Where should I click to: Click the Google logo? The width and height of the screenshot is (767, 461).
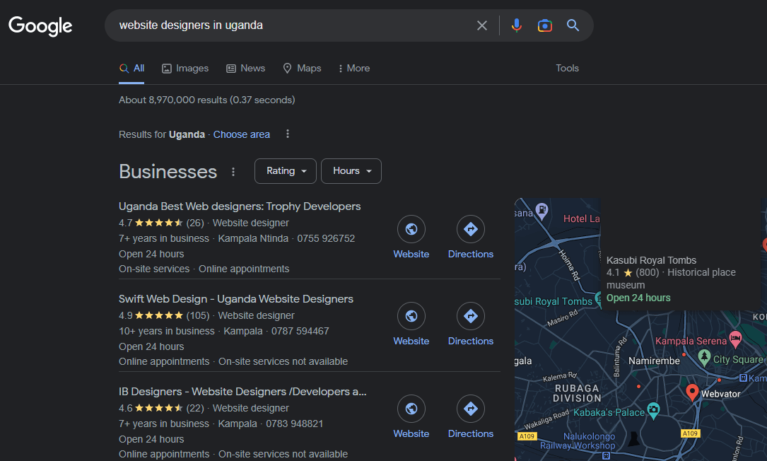(x=40, y=25)
